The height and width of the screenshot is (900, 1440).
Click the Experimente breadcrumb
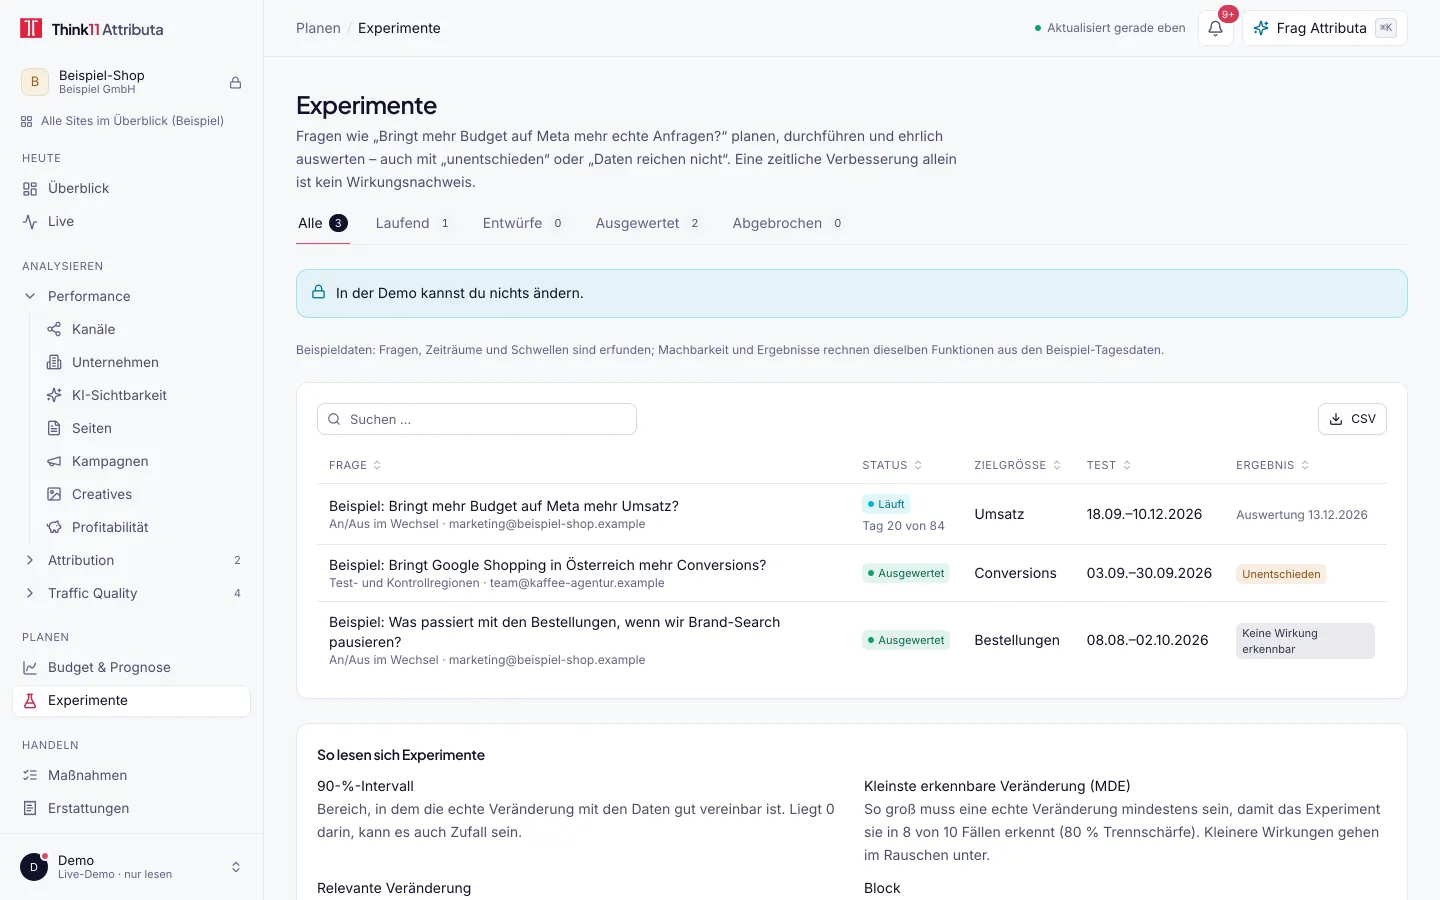point(399,28)
